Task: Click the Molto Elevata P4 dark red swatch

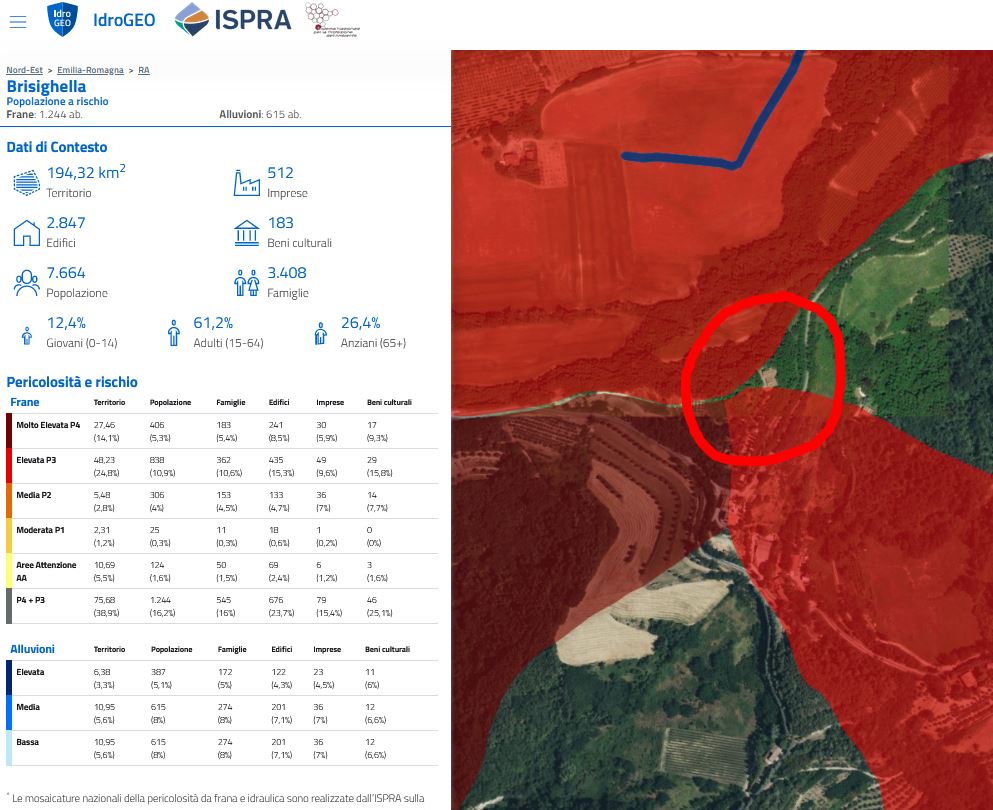Action: coord(10,431)
